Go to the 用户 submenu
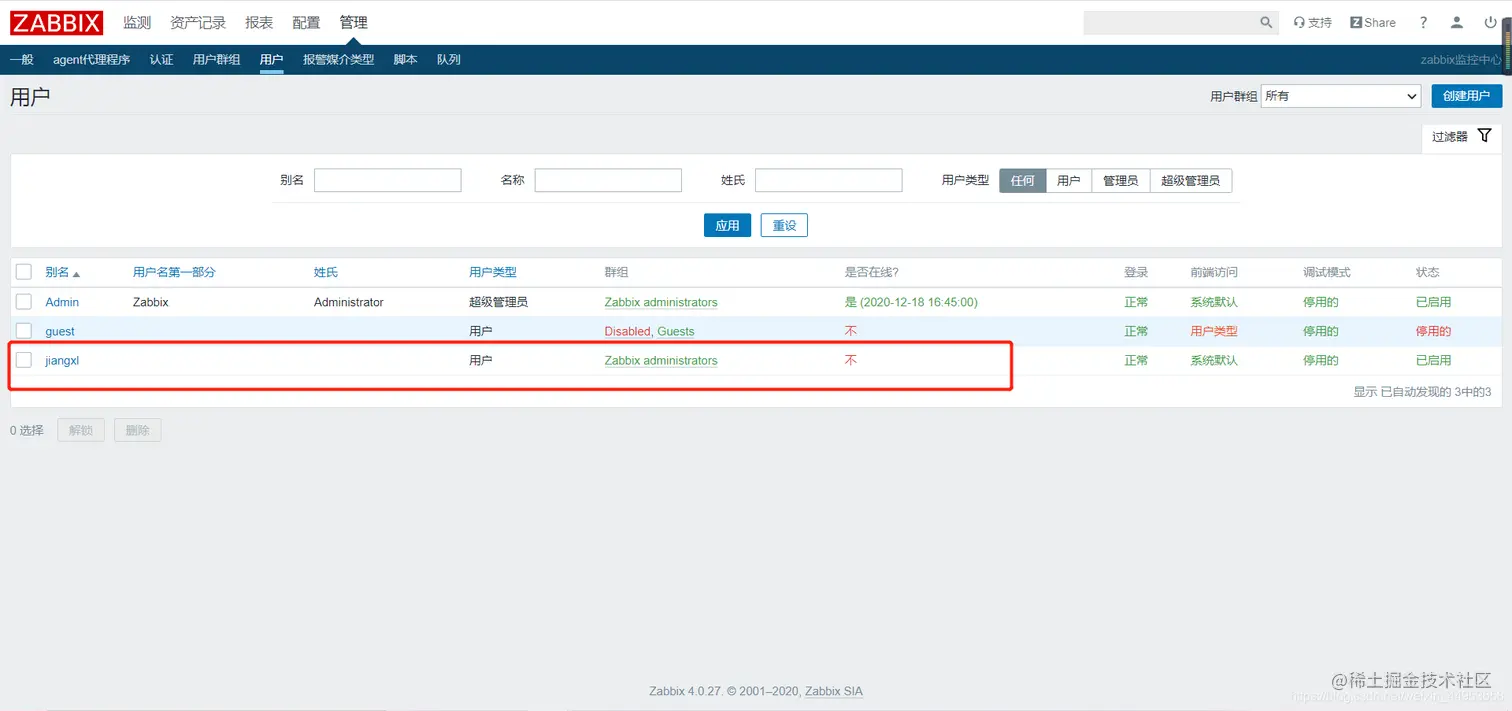1512x711 pixels. pos(271,60)
